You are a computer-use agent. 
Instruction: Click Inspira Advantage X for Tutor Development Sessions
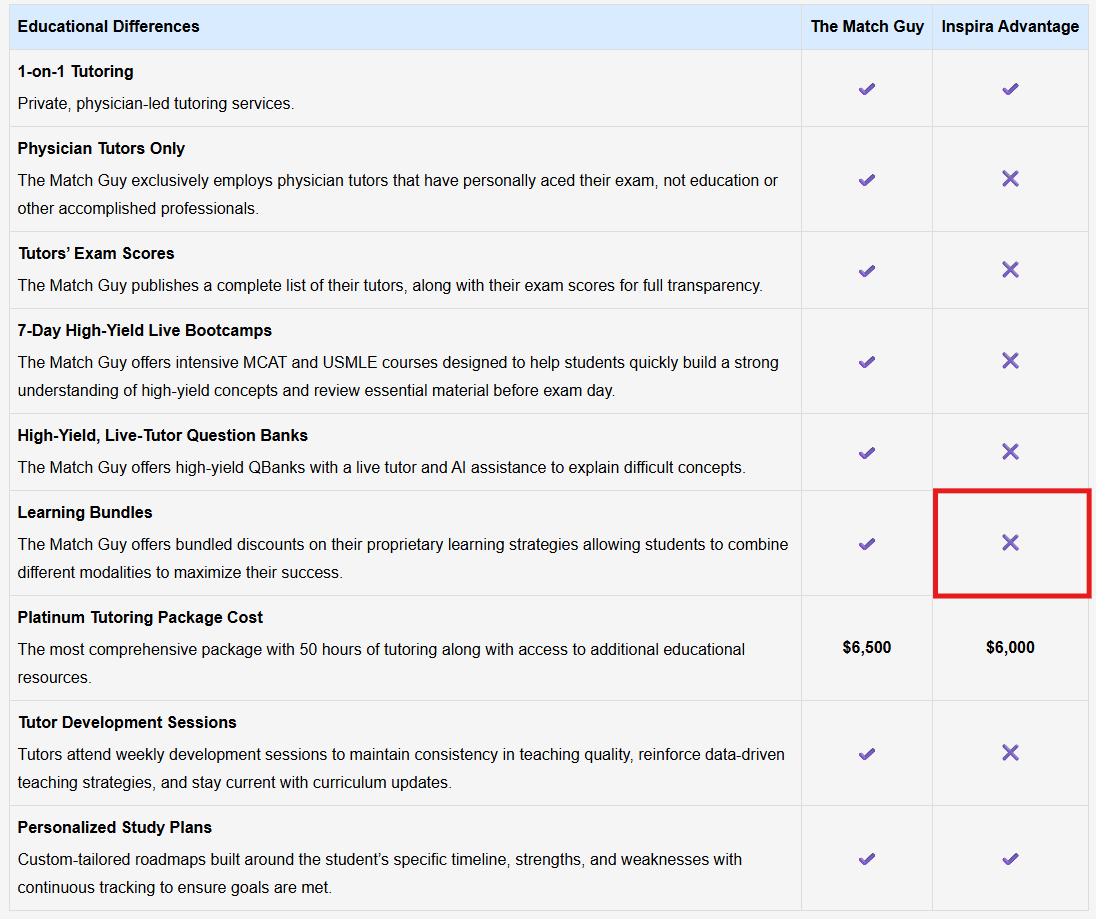1010,753
